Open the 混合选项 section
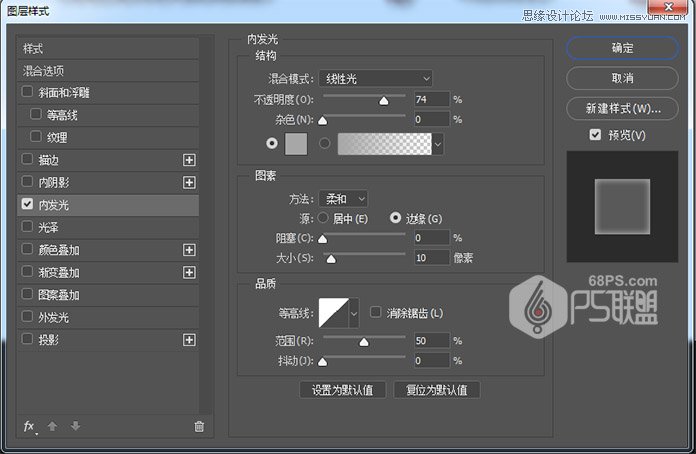Viewport: 696px width, 454px height. coord(108,71)
